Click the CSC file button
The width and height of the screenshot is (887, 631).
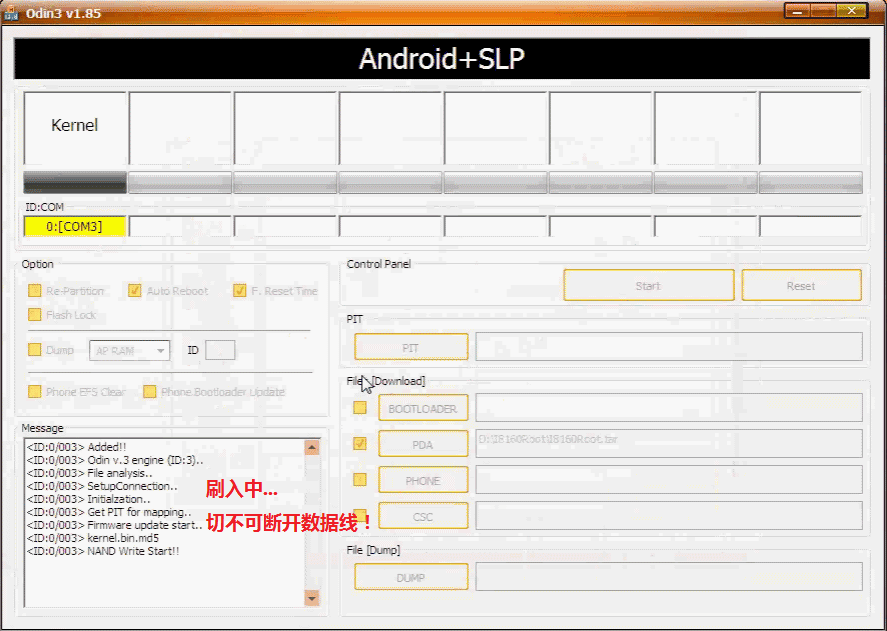click(423, 516)
